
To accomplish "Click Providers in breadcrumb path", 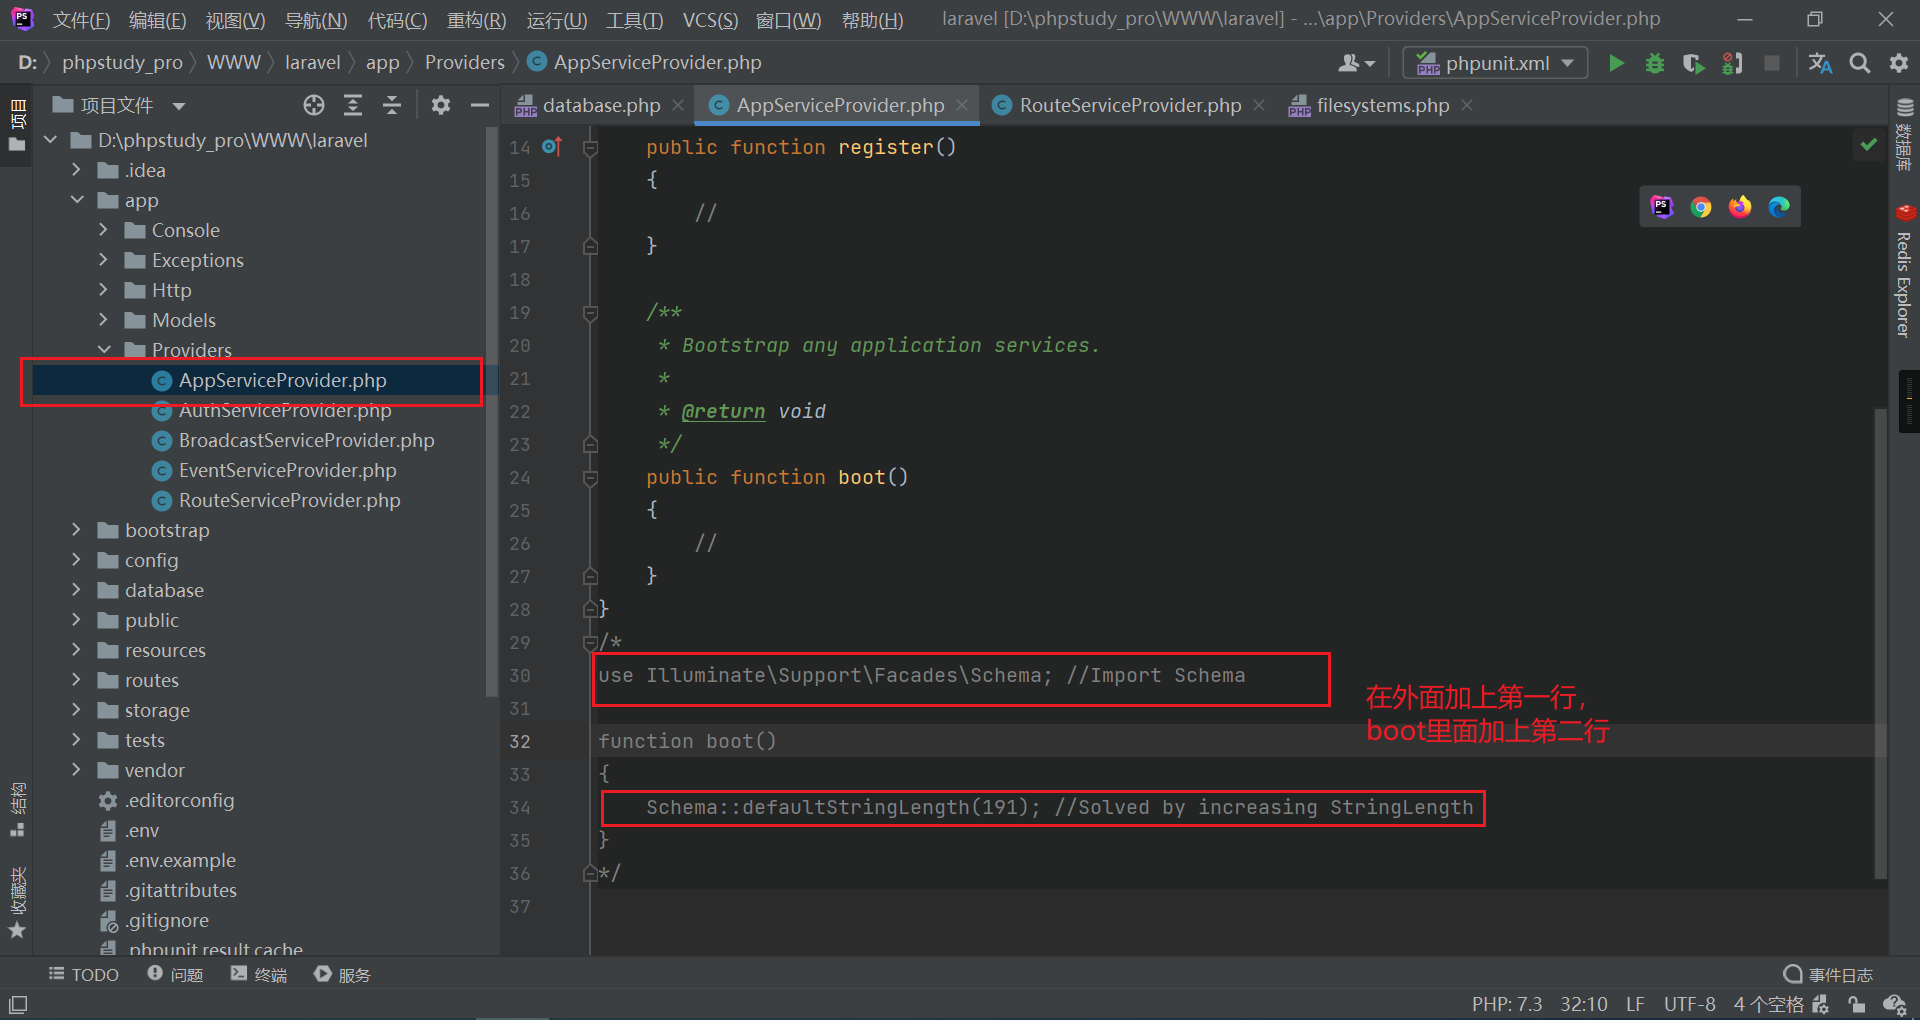I will point(465,62).
